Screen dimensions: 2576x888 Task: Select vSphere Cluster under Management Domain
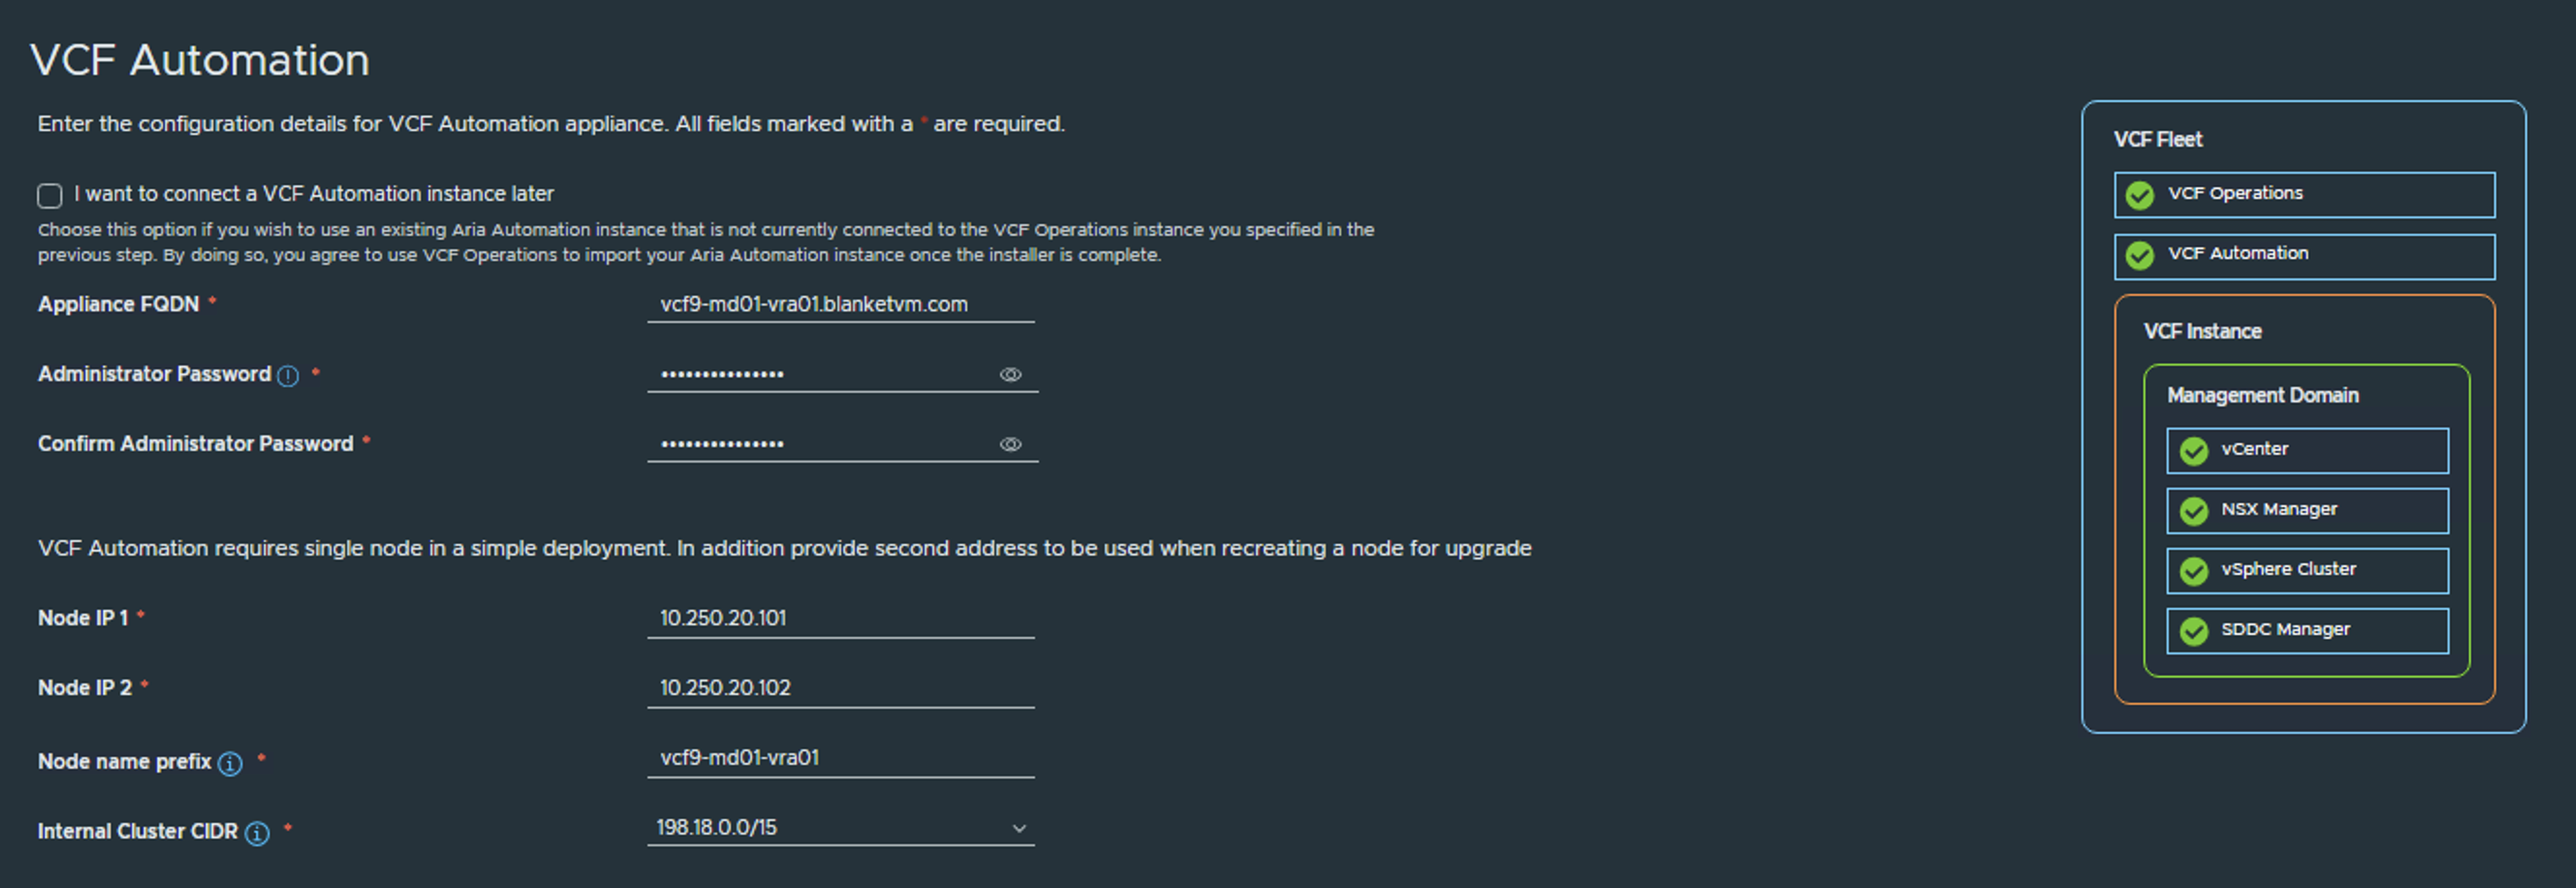click(x=2307, y=570)
